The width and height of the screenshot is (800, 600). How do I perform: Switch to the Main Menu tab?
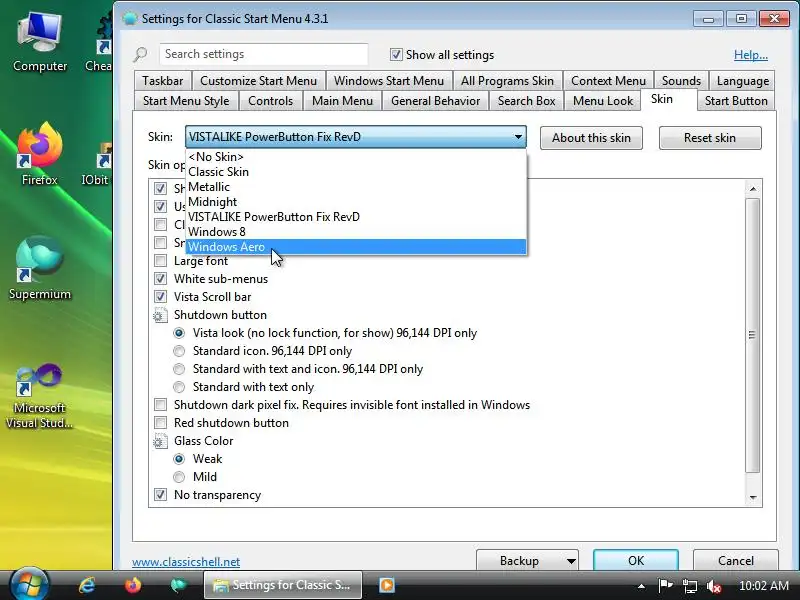click(x=342, y=101)
